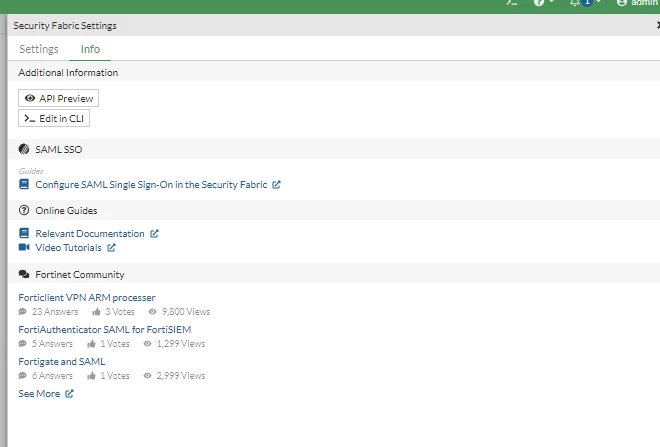
Task: Open Configure SAML Single Sign-On guide link
Action: (151, 185)
